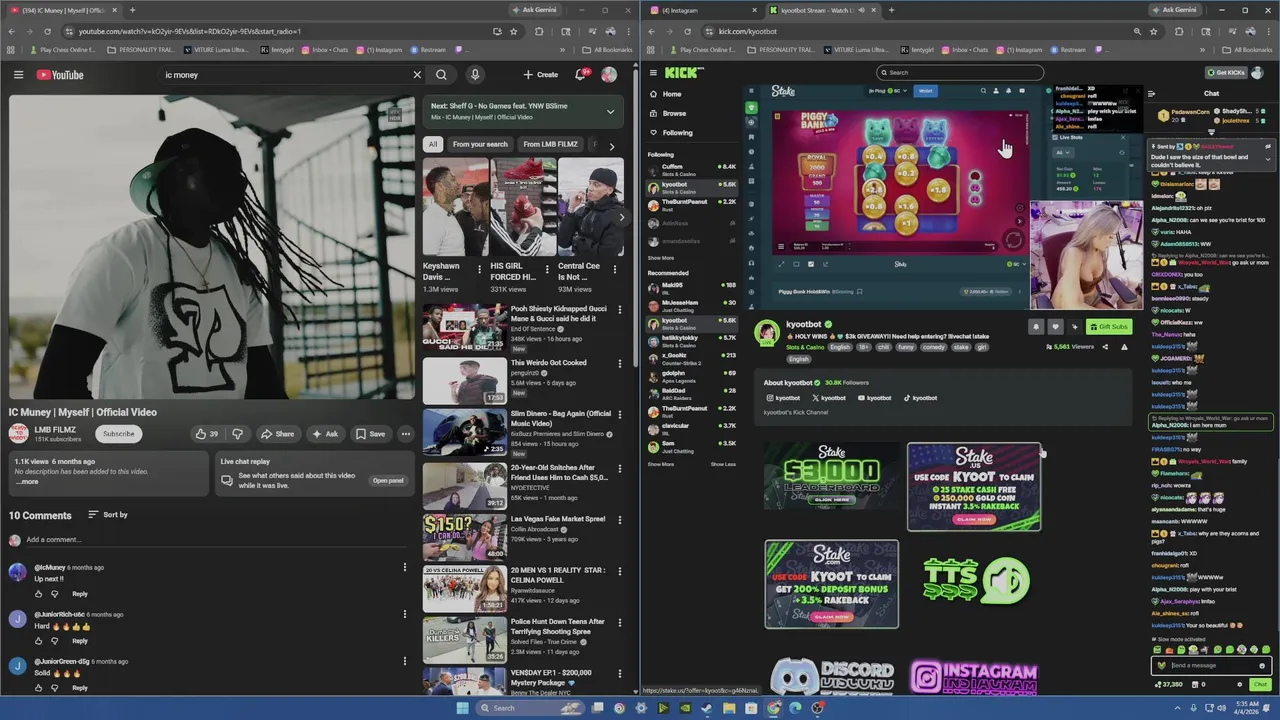The image size is (1280, 720).
Task: Open YouTube notifications bell
Action: tap(580, 75)
